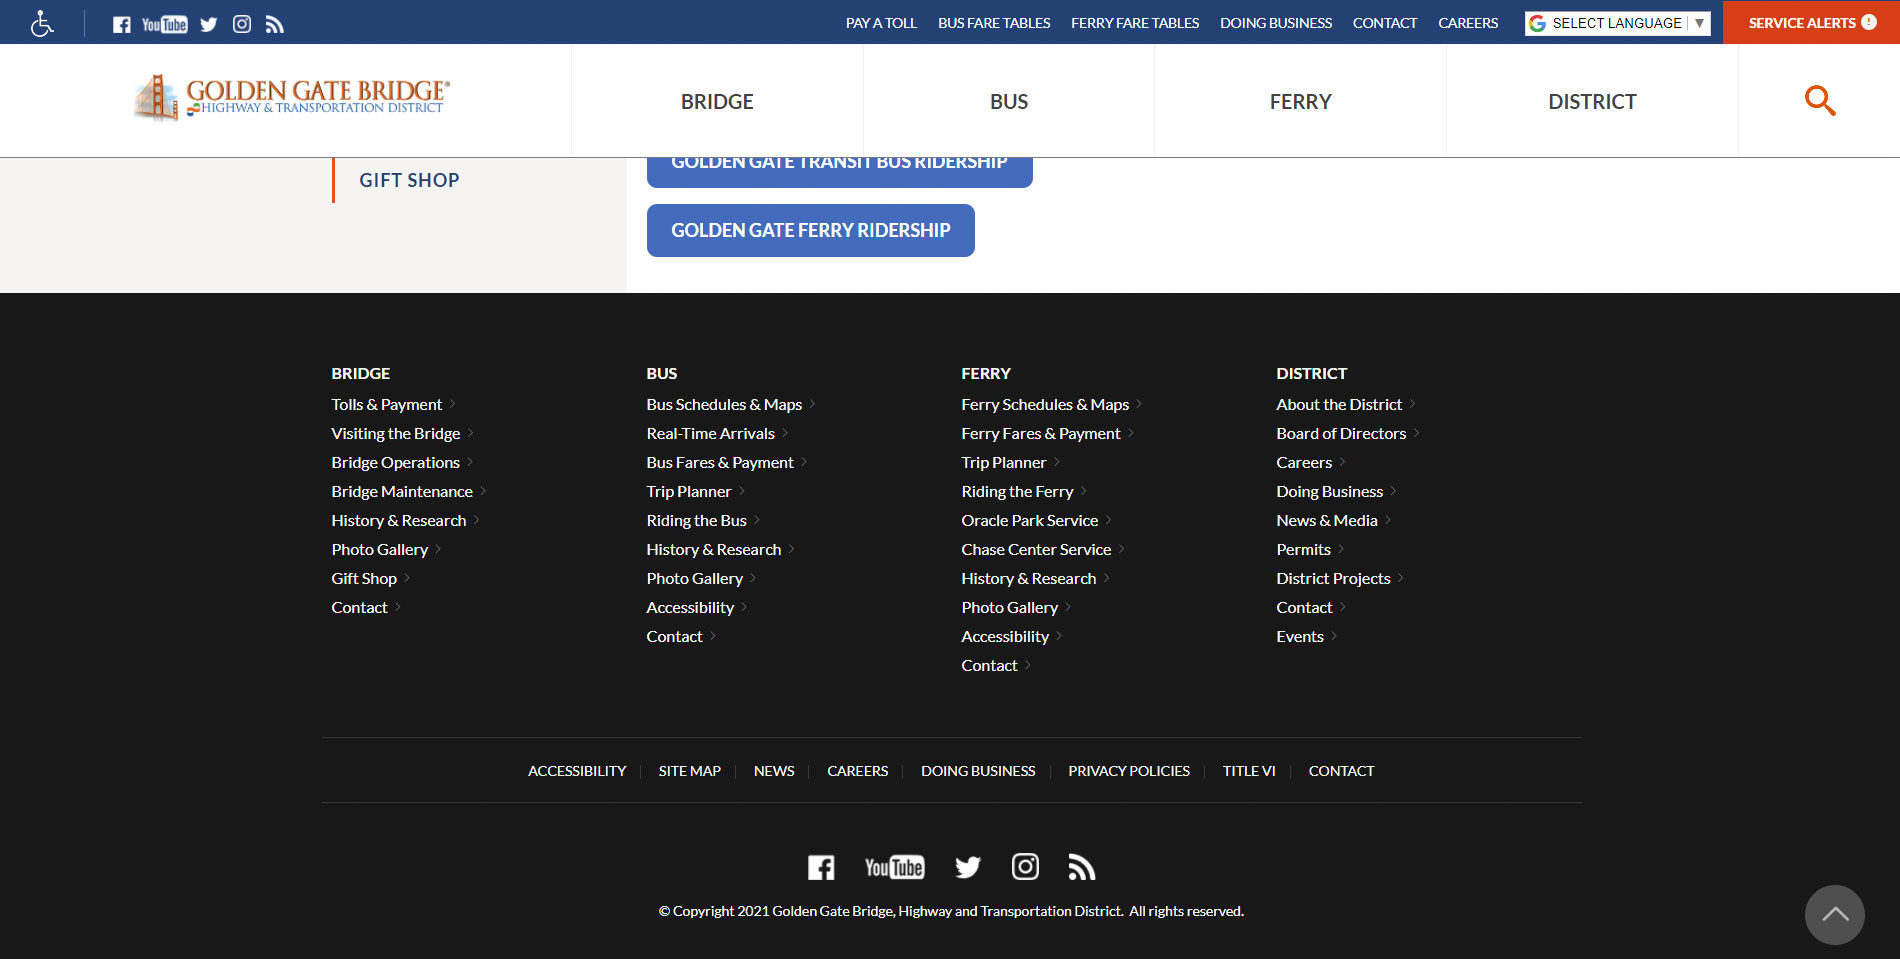Click Privacy Policies in footer bar

click(1129, 771)
